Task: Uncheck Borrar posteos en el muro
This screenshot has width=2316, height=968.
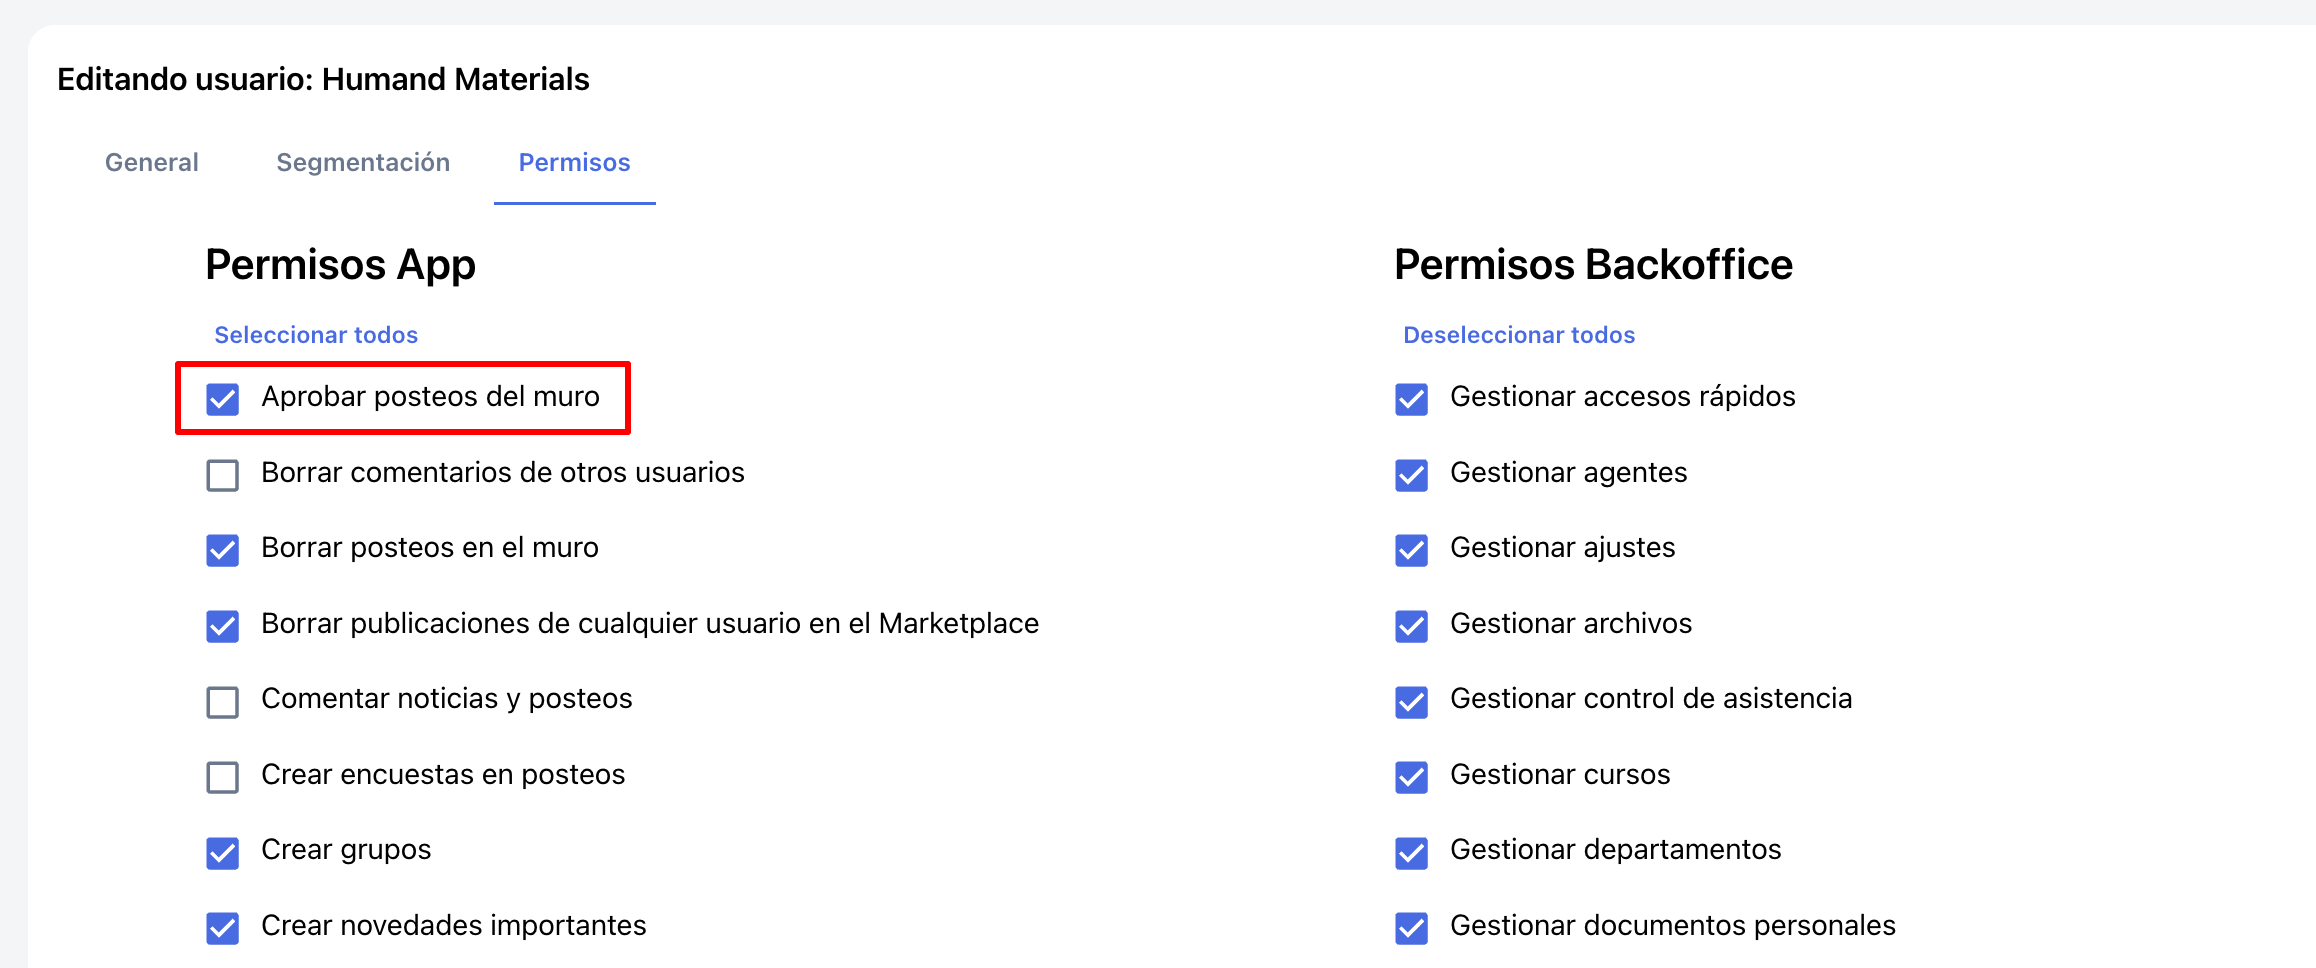Action: pos(222,550)
